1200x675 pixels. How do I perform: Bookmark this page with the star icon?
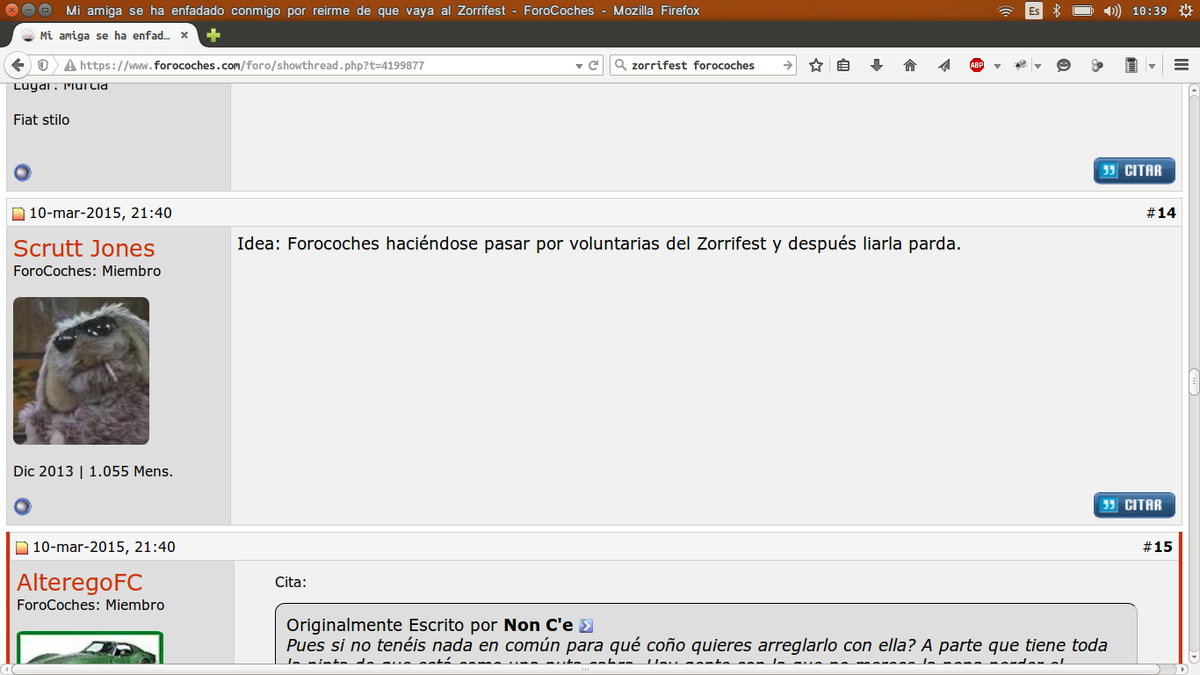(816, 65)
